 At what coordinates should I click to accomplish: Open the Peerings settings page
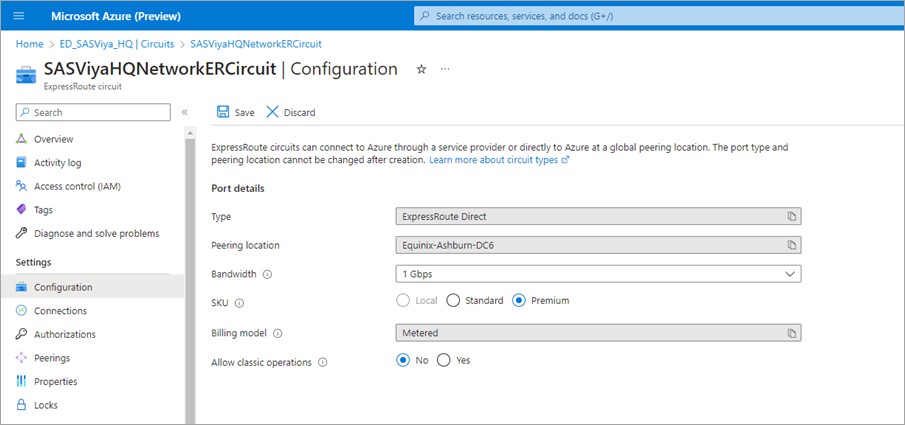pos(50,358)
